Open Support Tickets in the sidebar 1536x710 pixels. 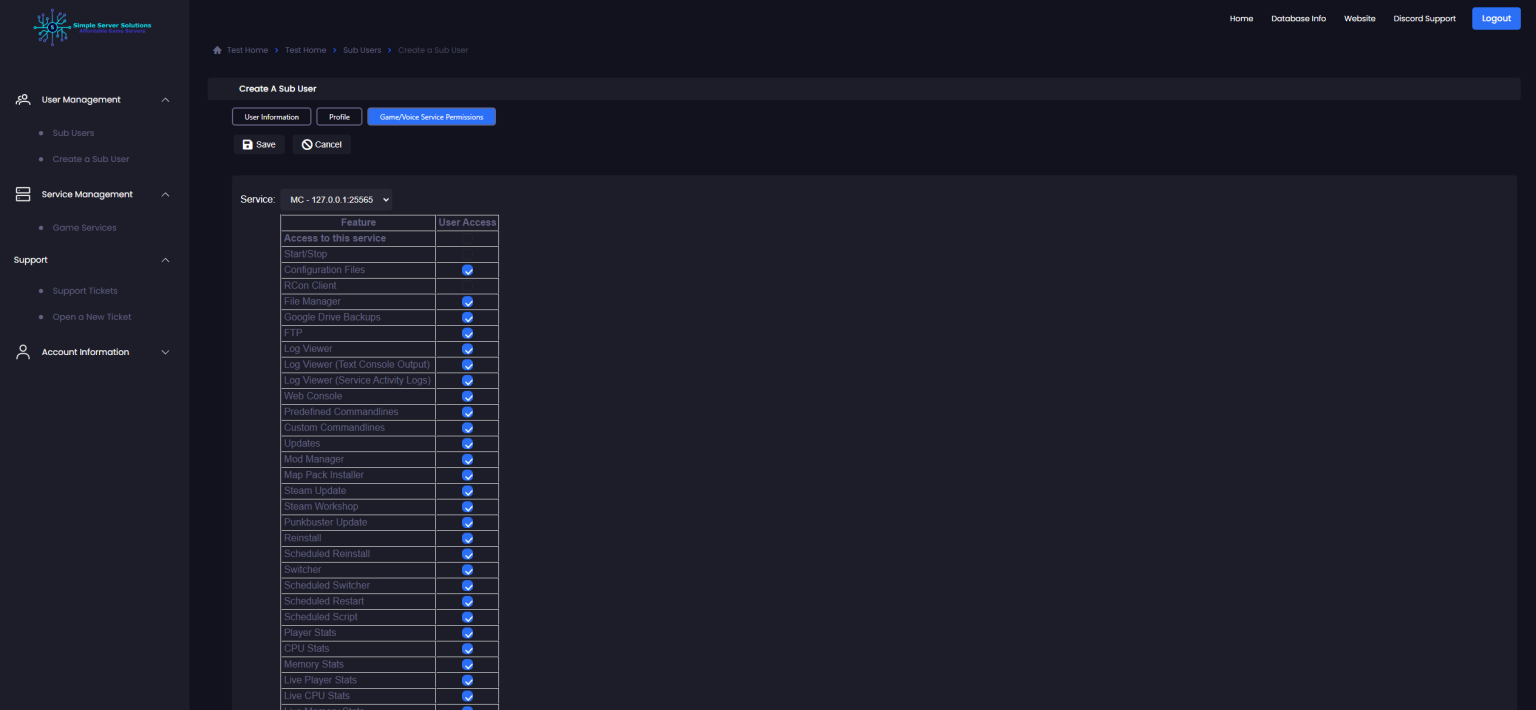(x=85, y=291)
